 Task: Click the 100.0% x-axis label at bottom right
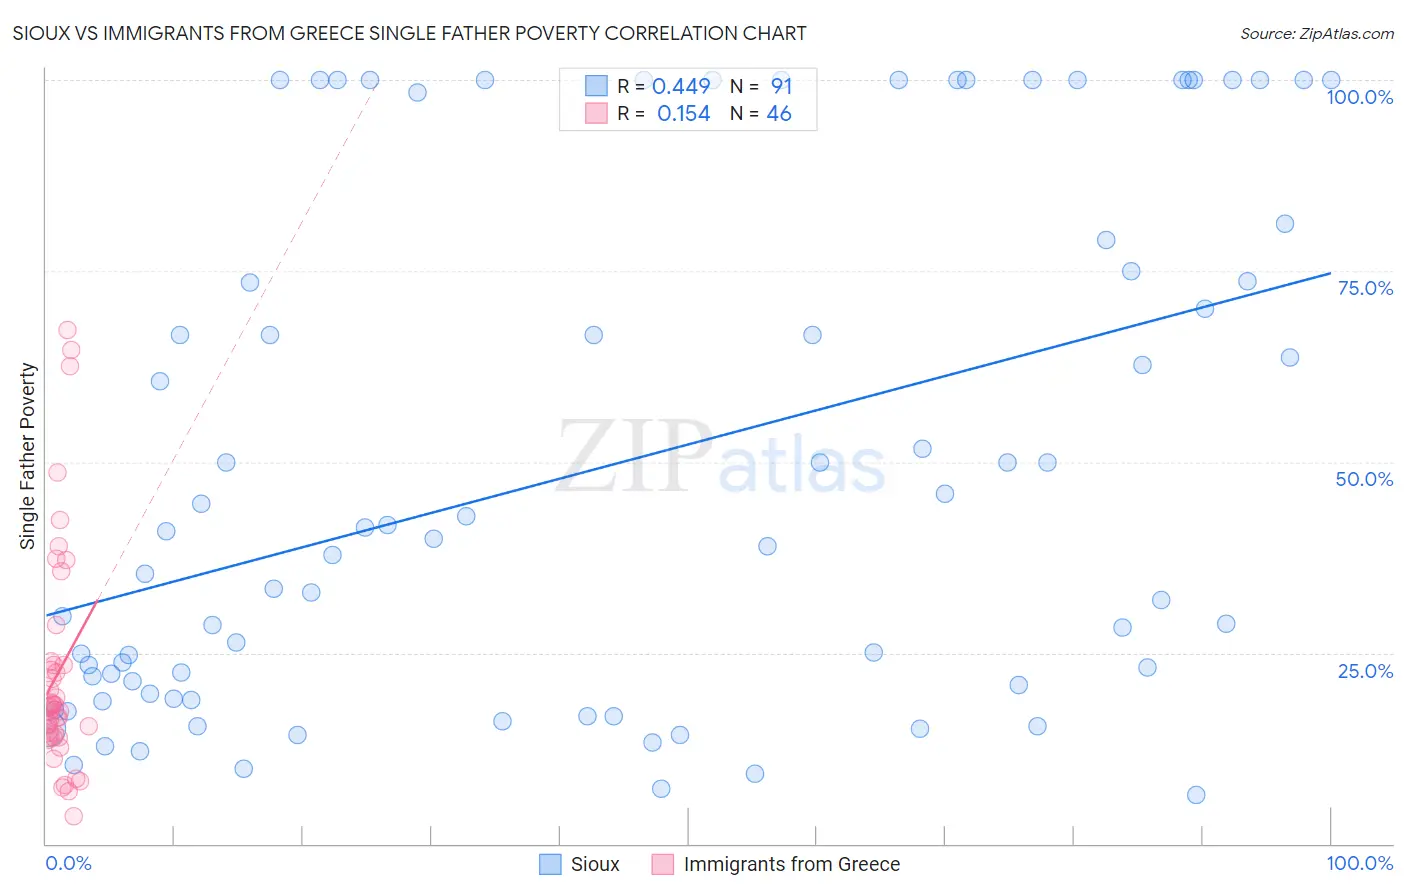coord(1359,863)
